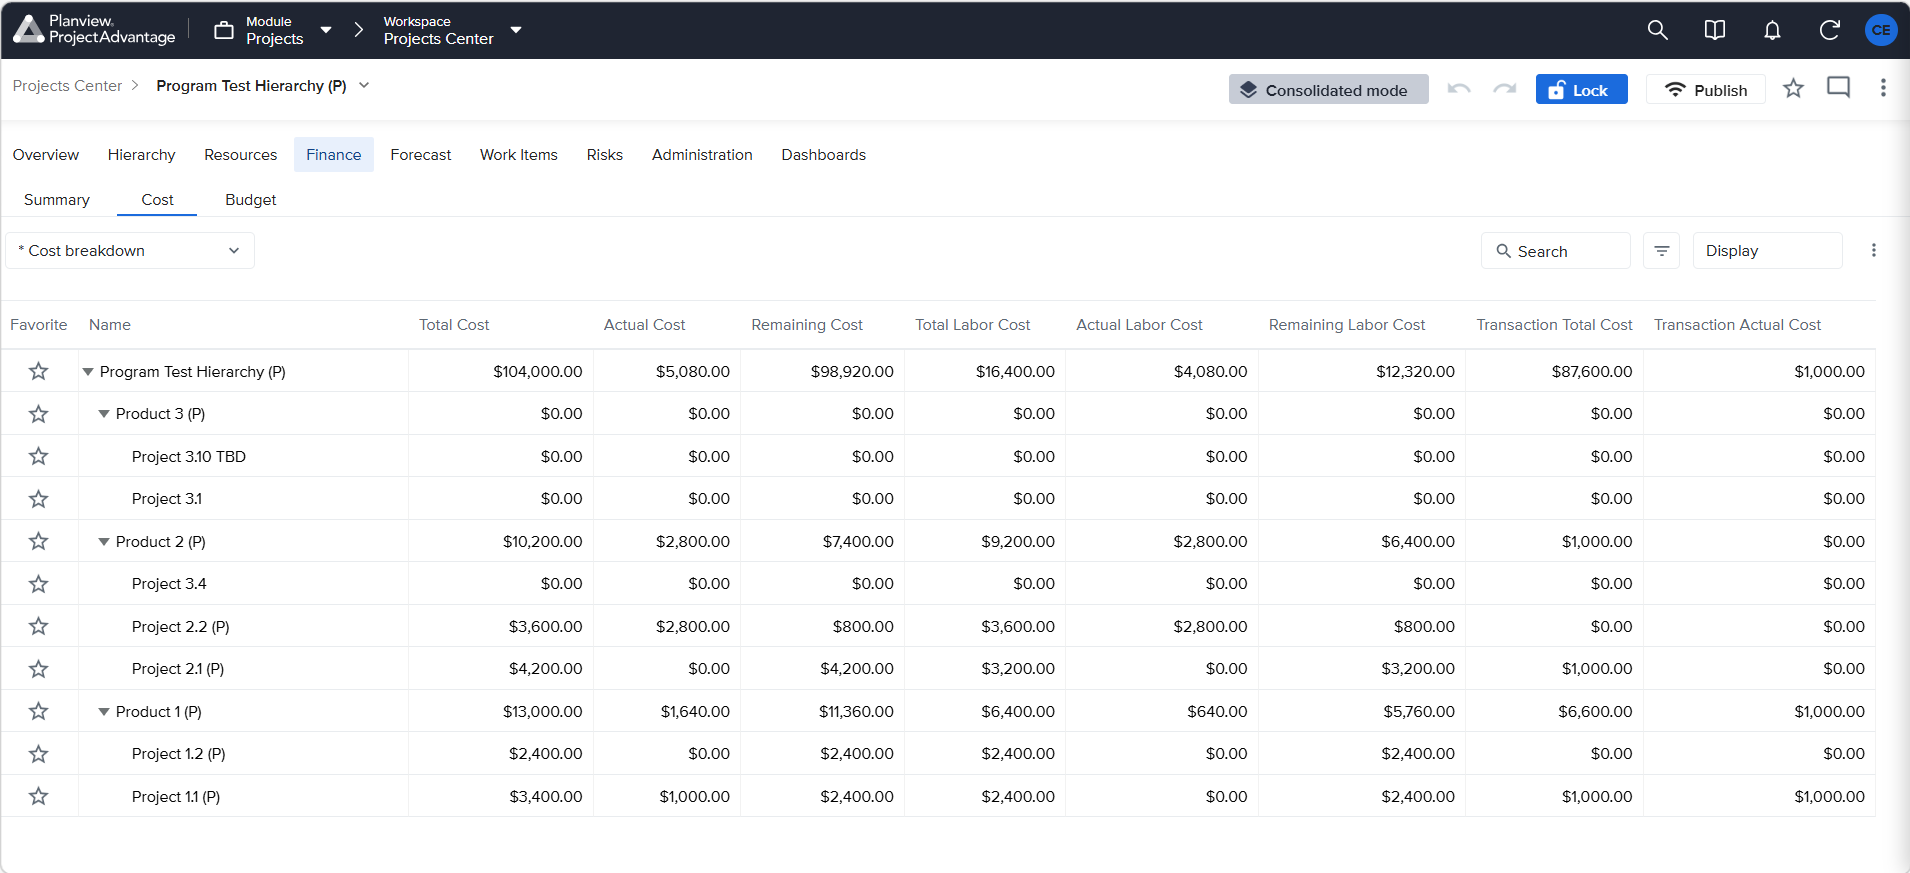Image resolution: width=1910 pixels, height=873 pixels.
Task: Open the table filter icon
Action: [x=1661, y=251]
